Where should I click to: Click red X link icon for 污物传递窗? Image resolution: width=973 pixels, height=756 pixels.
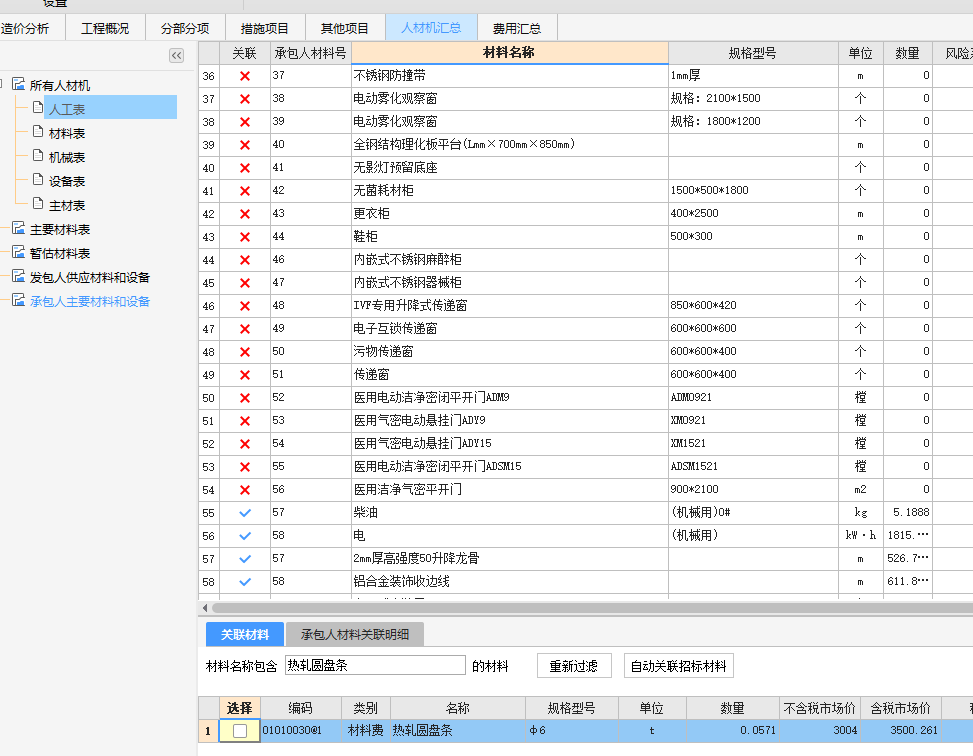[245, 351]
